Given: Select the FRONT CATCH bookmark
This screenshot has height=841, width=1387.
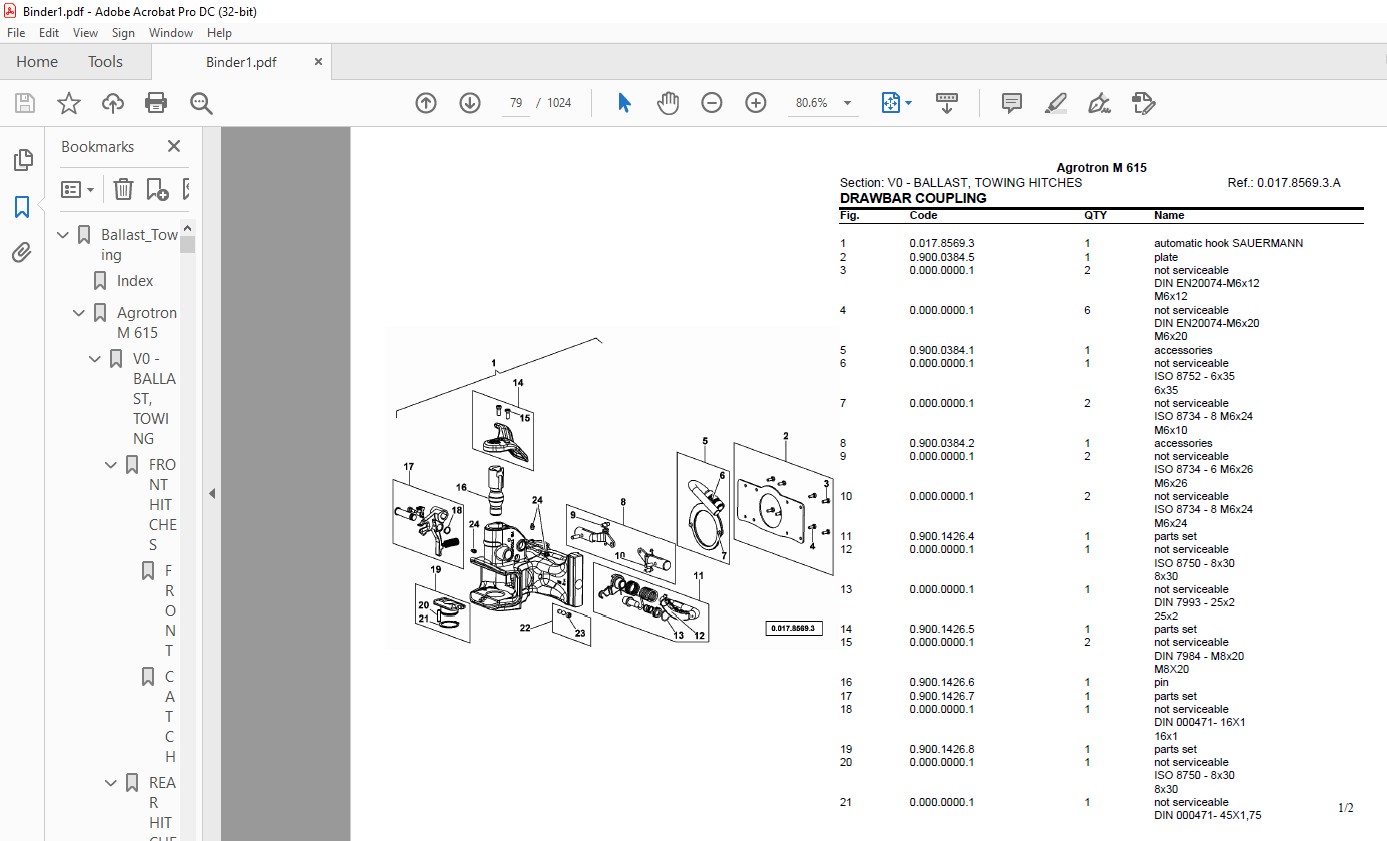Looking at the screenshot, I should (x=170, y=663).
